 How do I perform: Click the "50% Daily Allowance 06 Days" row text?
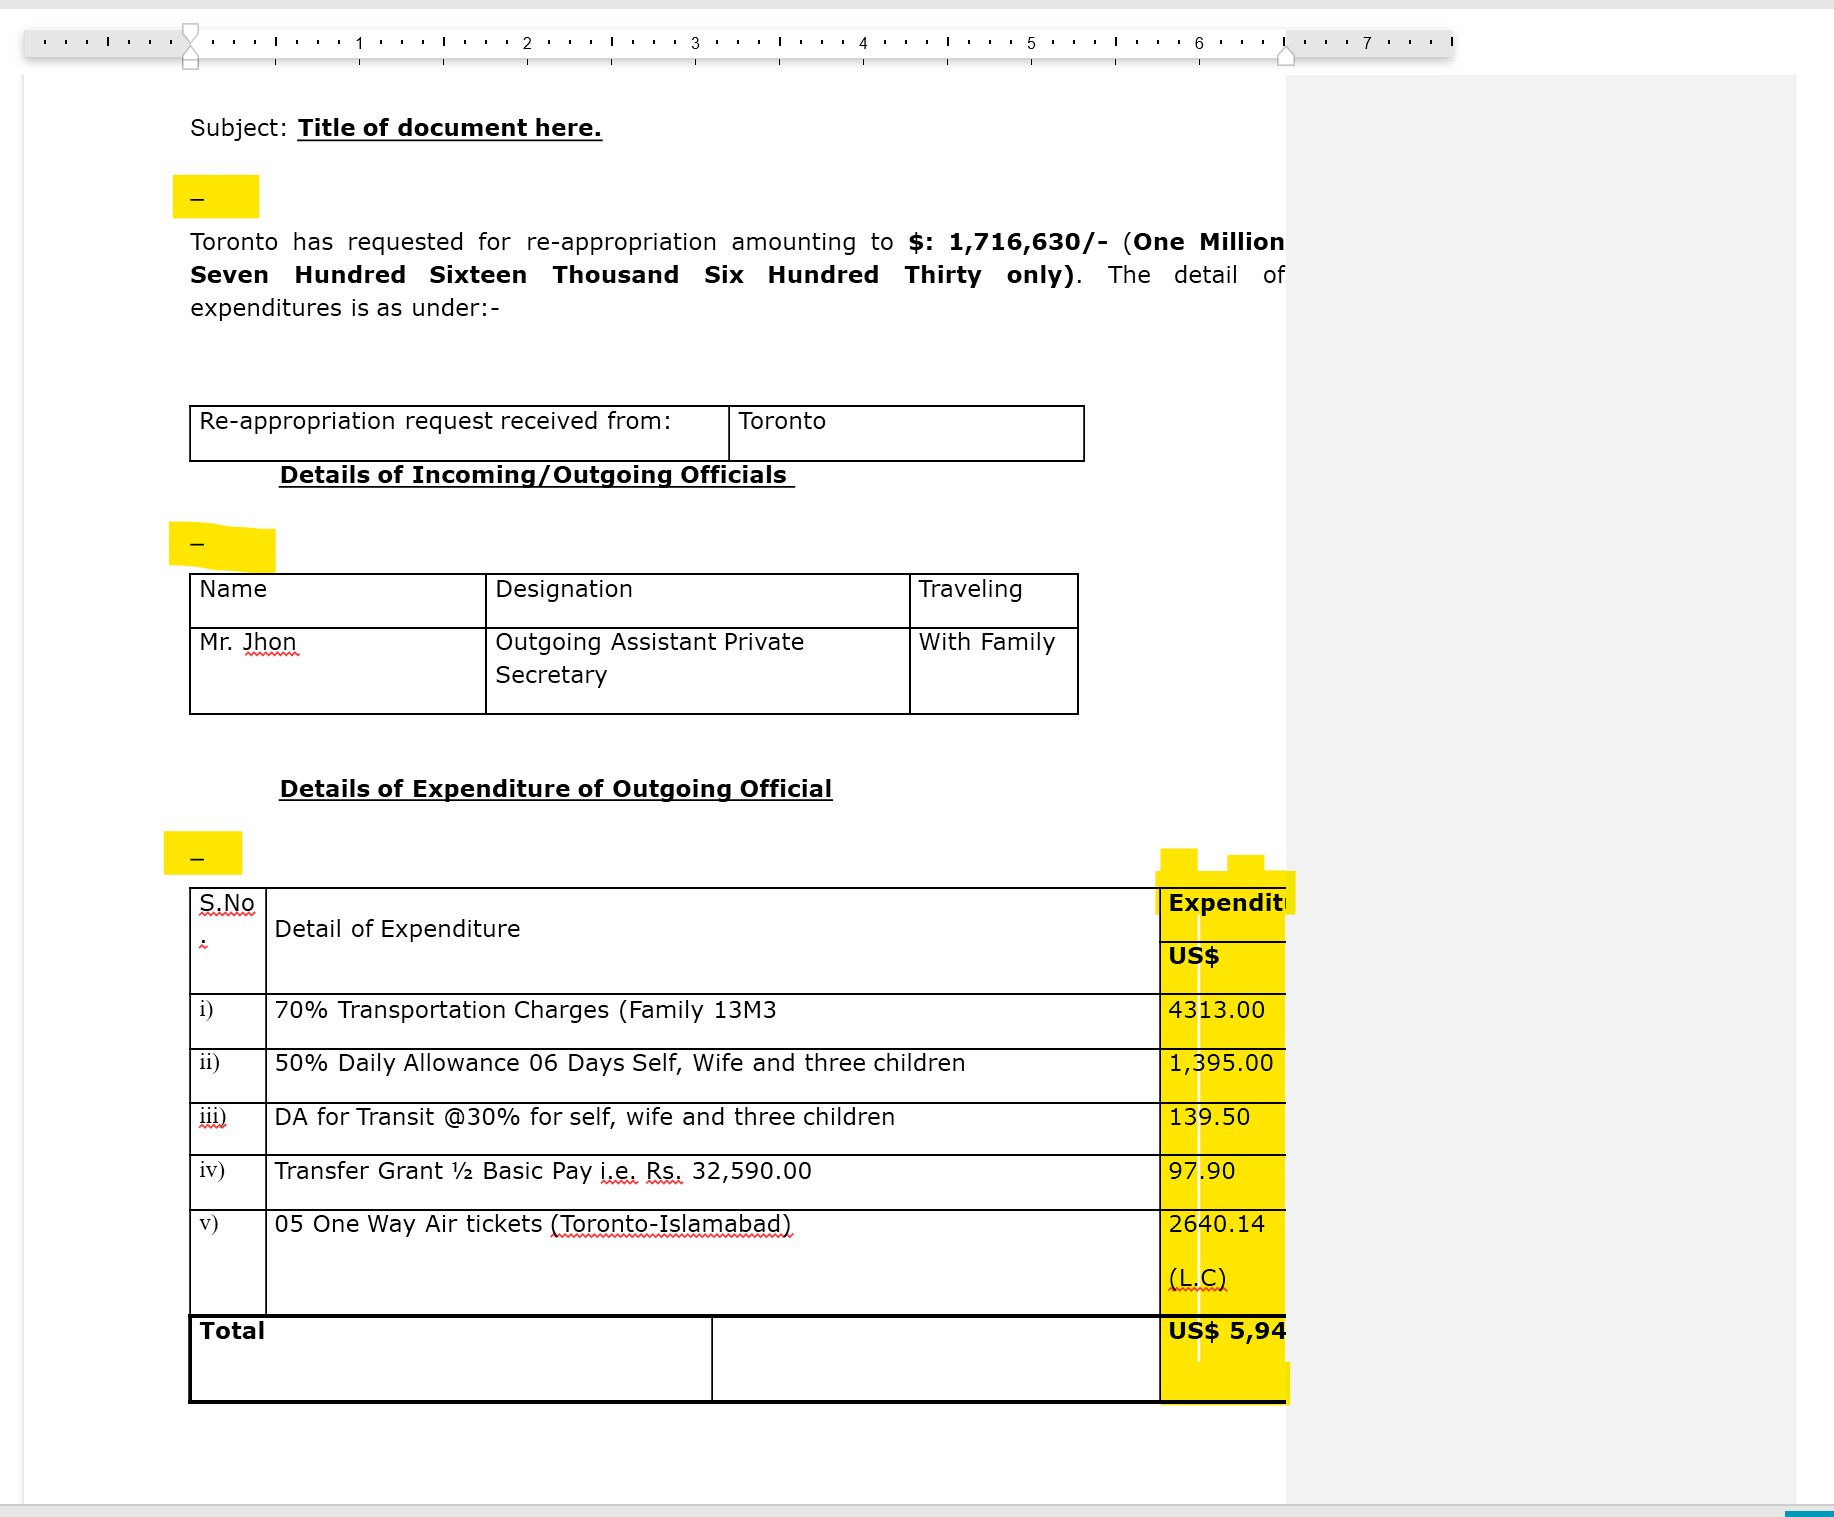click(x=620, y=1063)
